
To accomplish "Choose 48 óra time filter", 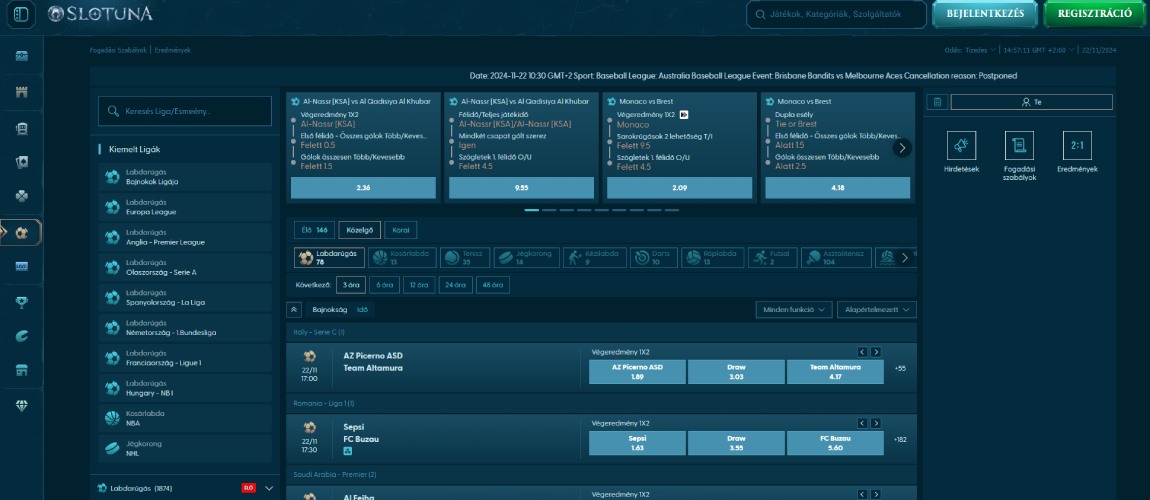I will 493,285.
